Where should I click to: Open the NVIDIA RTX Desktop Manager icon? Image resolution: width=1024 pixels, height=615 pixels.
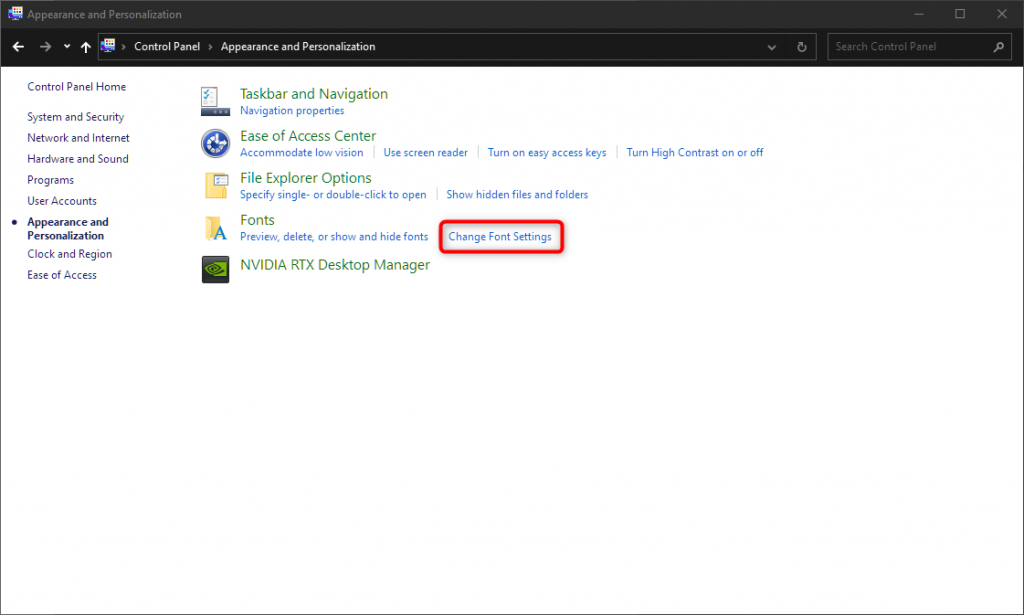pyautogui.click(x=215, y=269)
